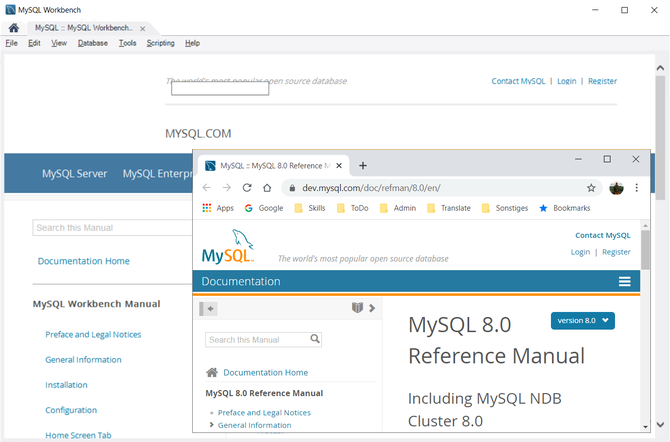Open Documentation Home link in Workbench sidebar

point(84,261)
